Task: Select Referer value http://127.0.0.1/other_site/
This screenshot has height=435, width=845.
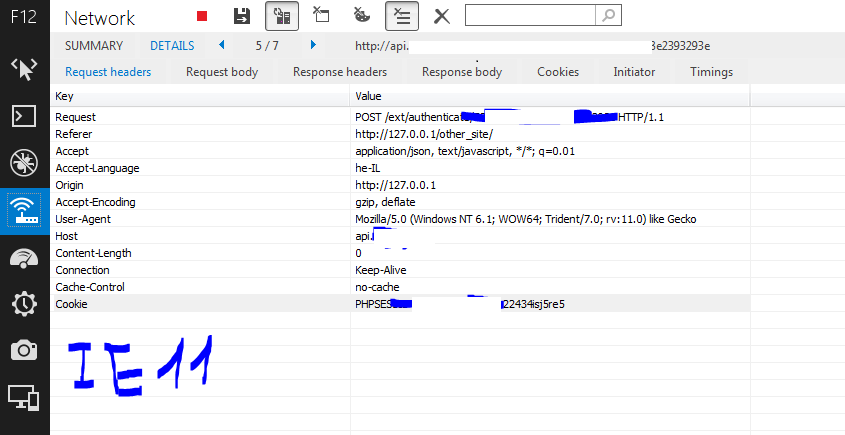Action: [424, 134]
